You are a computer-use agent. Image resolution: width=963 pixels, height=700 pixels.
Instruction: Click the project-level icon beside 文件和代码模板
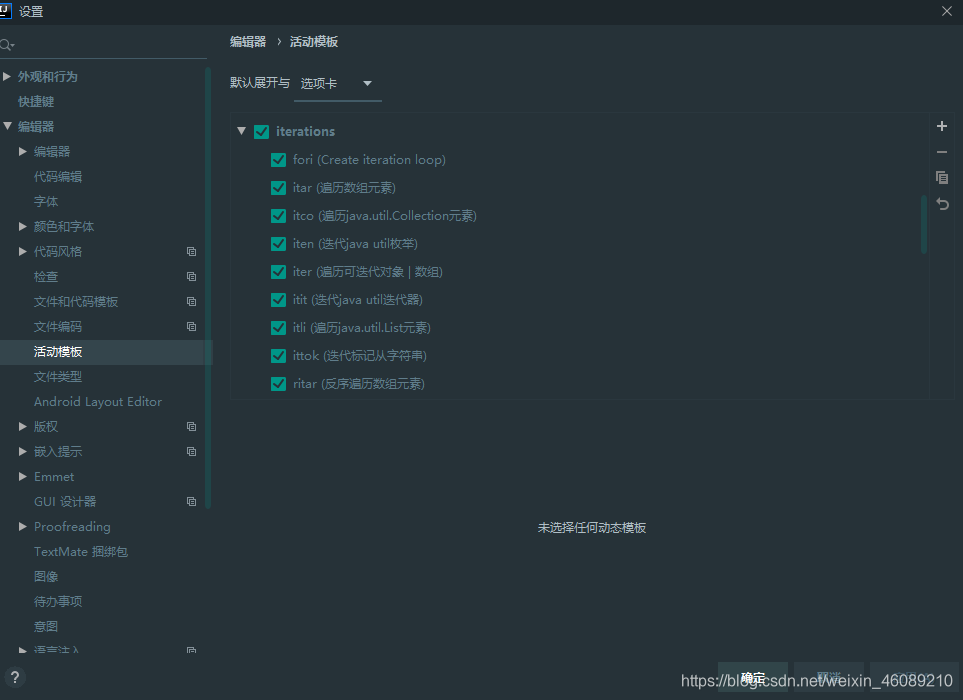[x=192, y=301]
